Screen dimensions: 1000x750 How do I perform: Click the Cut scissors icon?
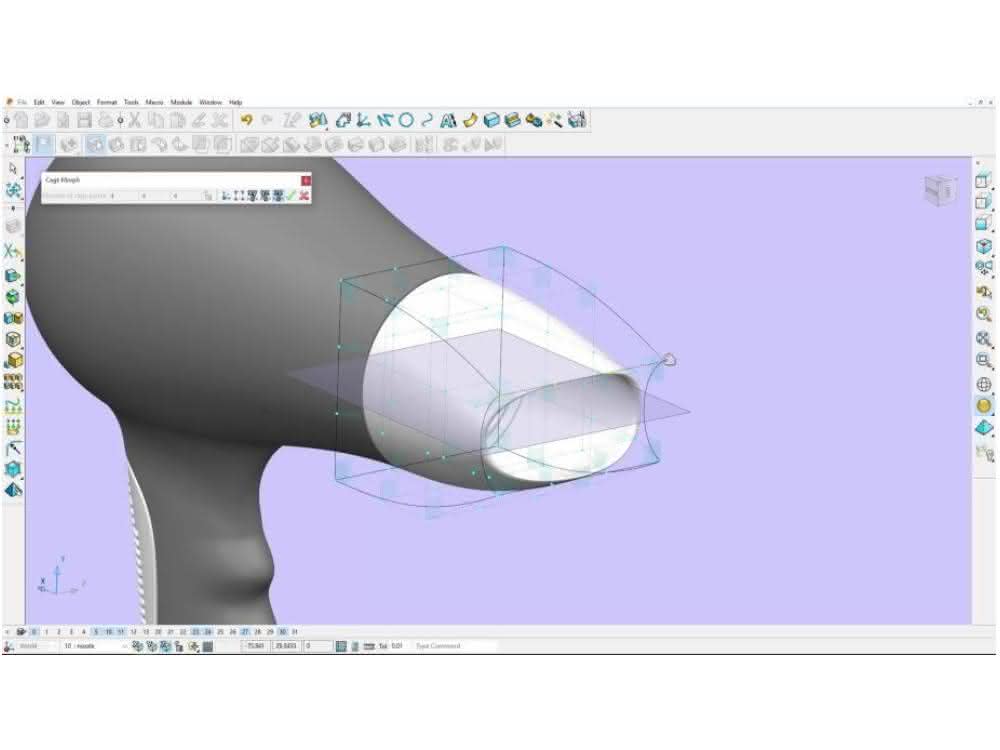coord(135,120)
